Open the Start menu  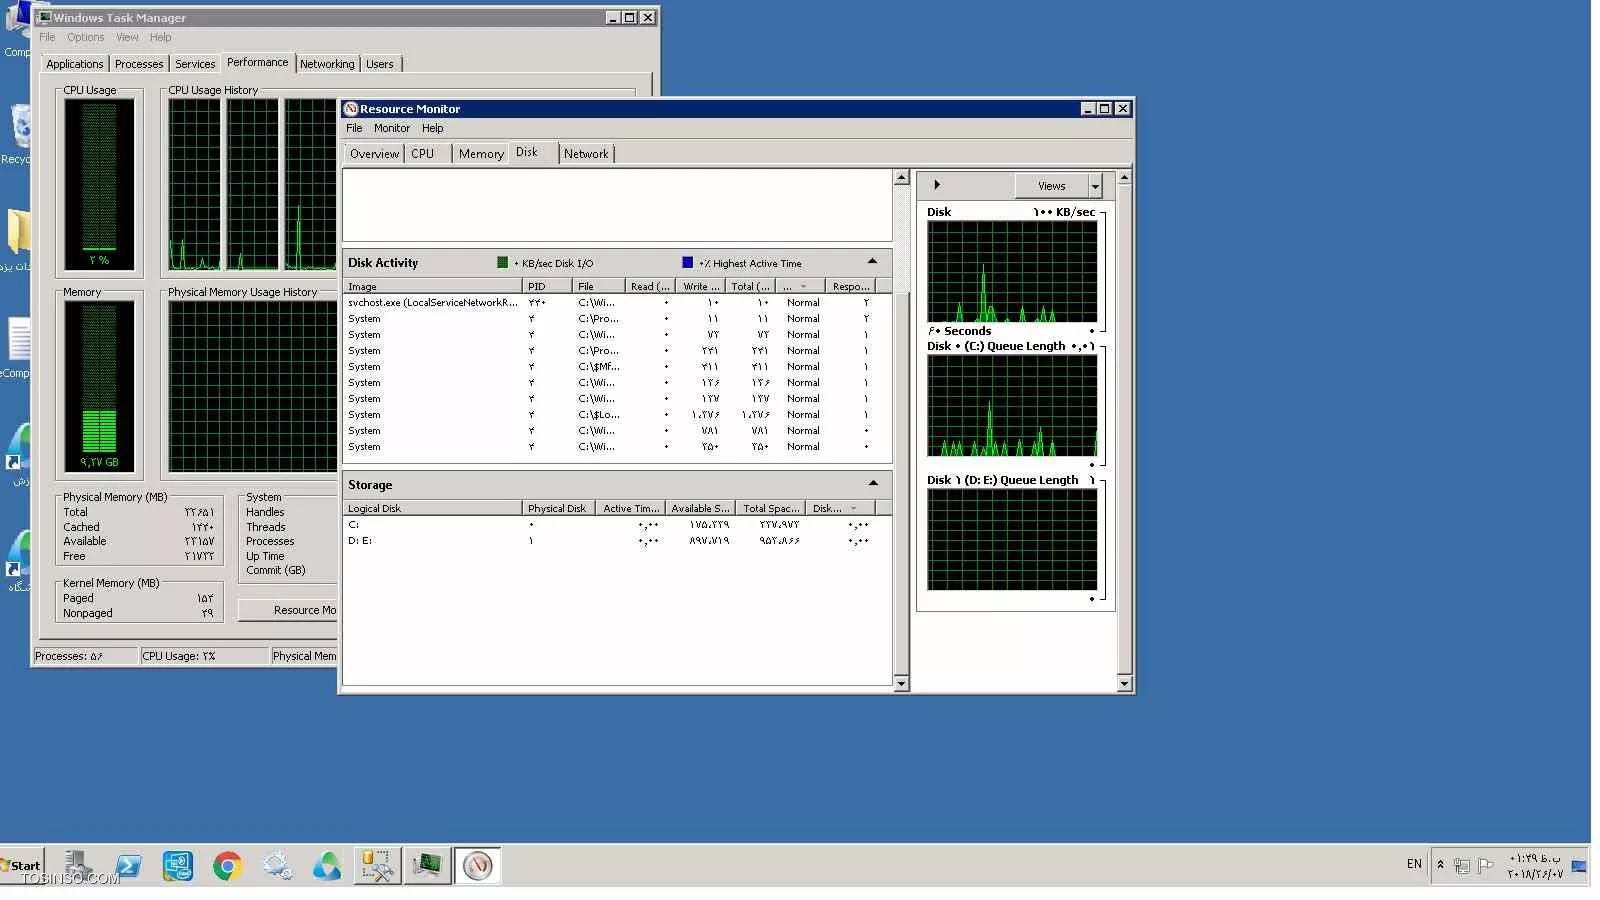point(22,866)
